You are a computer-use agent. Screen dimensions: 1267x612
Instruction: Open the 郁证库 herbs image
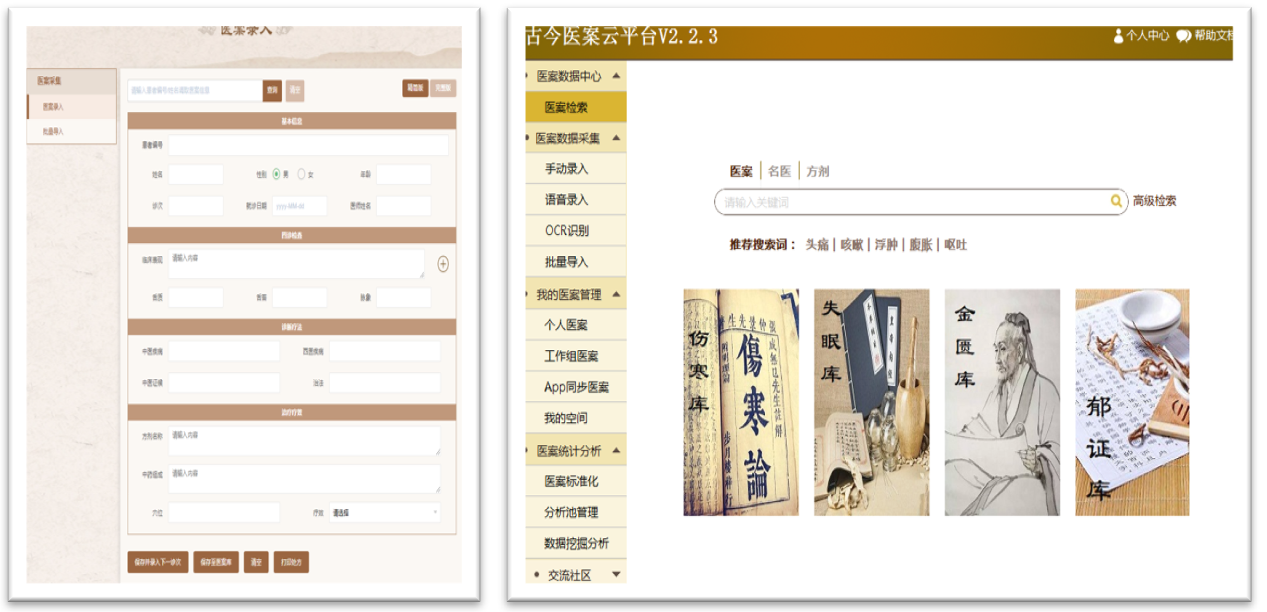tap(1132, 402)
